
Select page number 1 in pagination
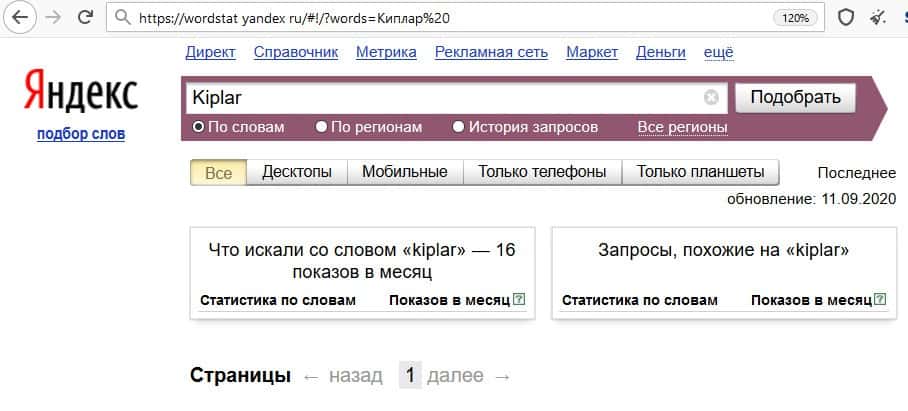coord(410,376)
